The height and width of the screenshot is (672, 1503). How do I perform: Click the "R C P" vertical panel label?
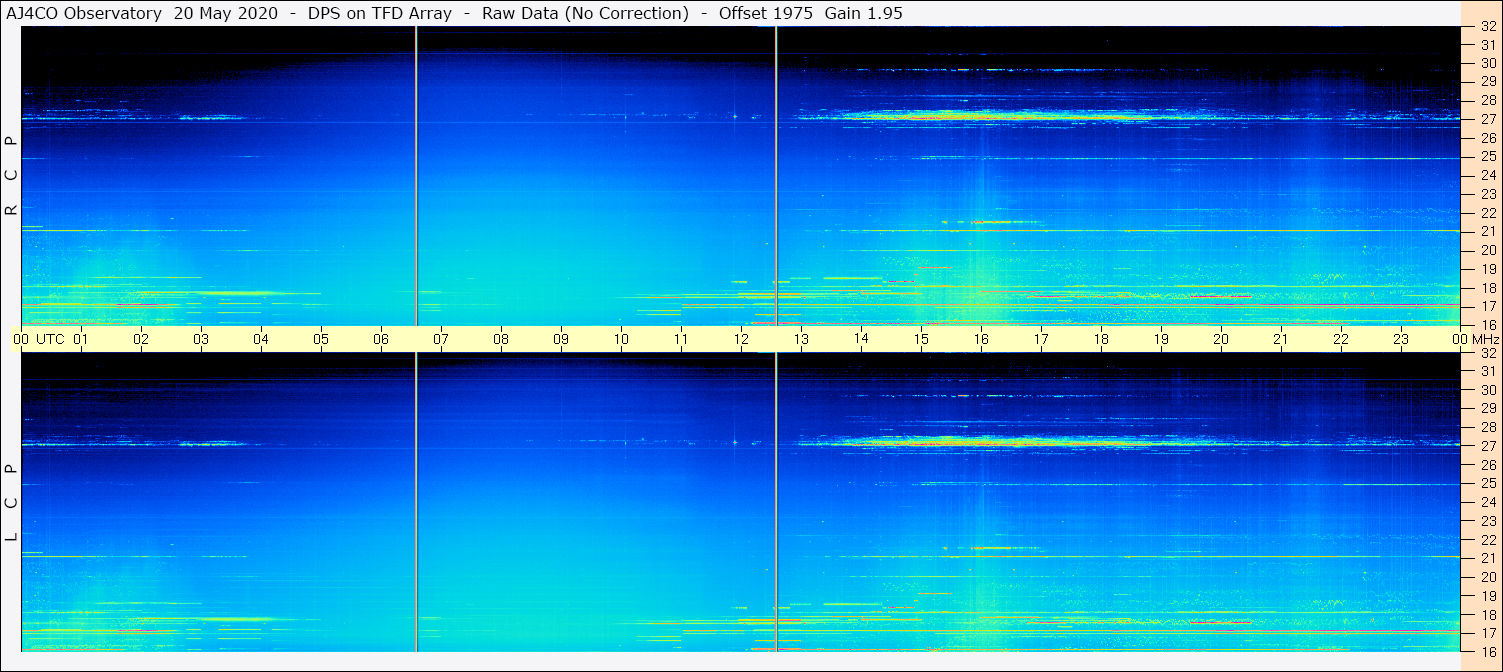(x=12, y=176)
